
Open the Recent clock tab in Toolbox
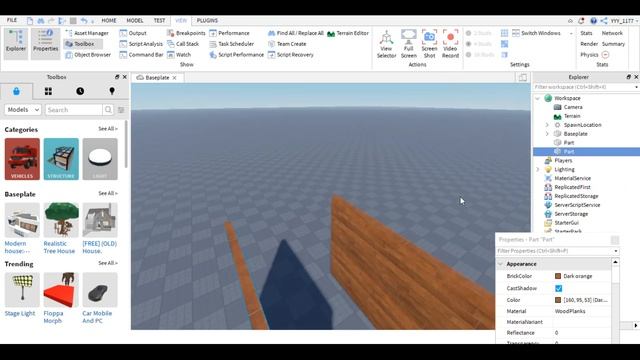point(80,91)
